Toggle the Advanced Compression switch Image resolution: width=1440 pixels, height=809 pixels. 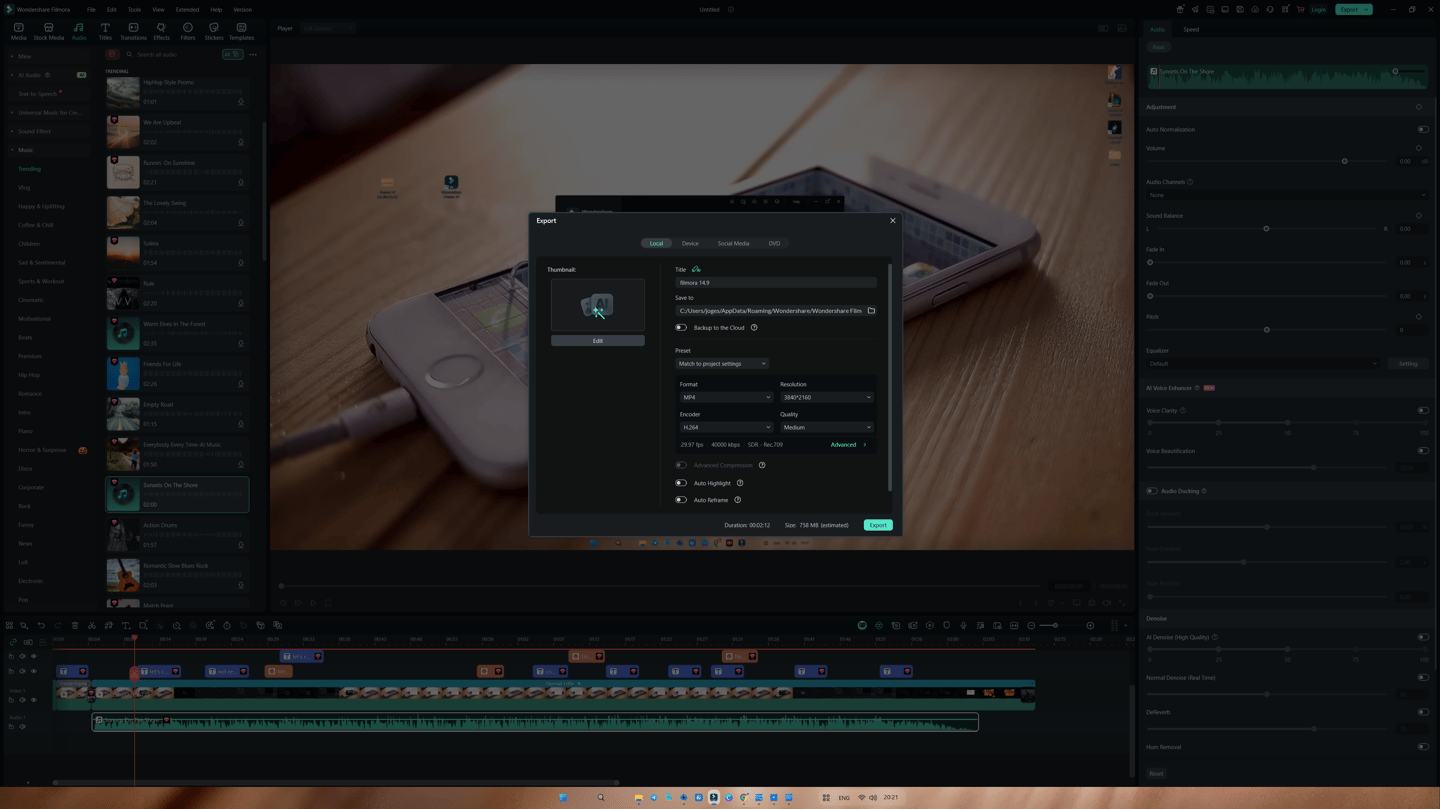pyautogui.click(x=681, y=465)
